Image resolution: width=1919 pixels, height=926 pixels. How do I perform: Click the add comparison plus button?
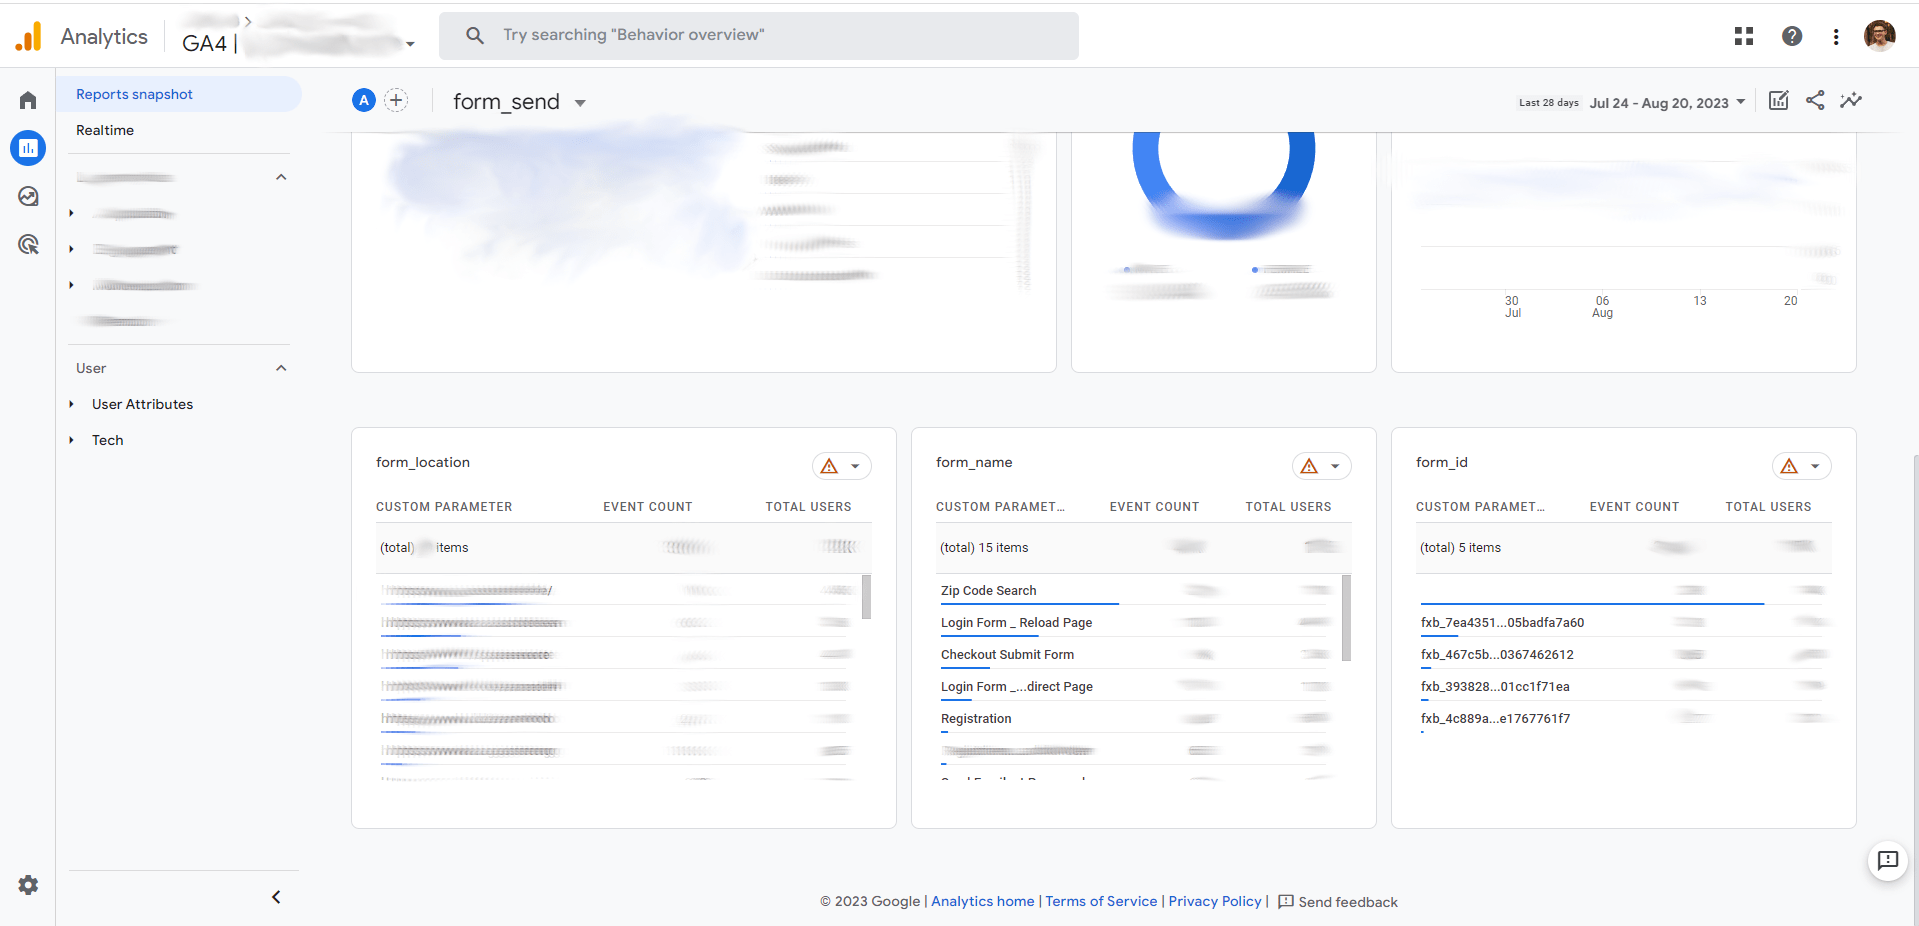[396, 100]
